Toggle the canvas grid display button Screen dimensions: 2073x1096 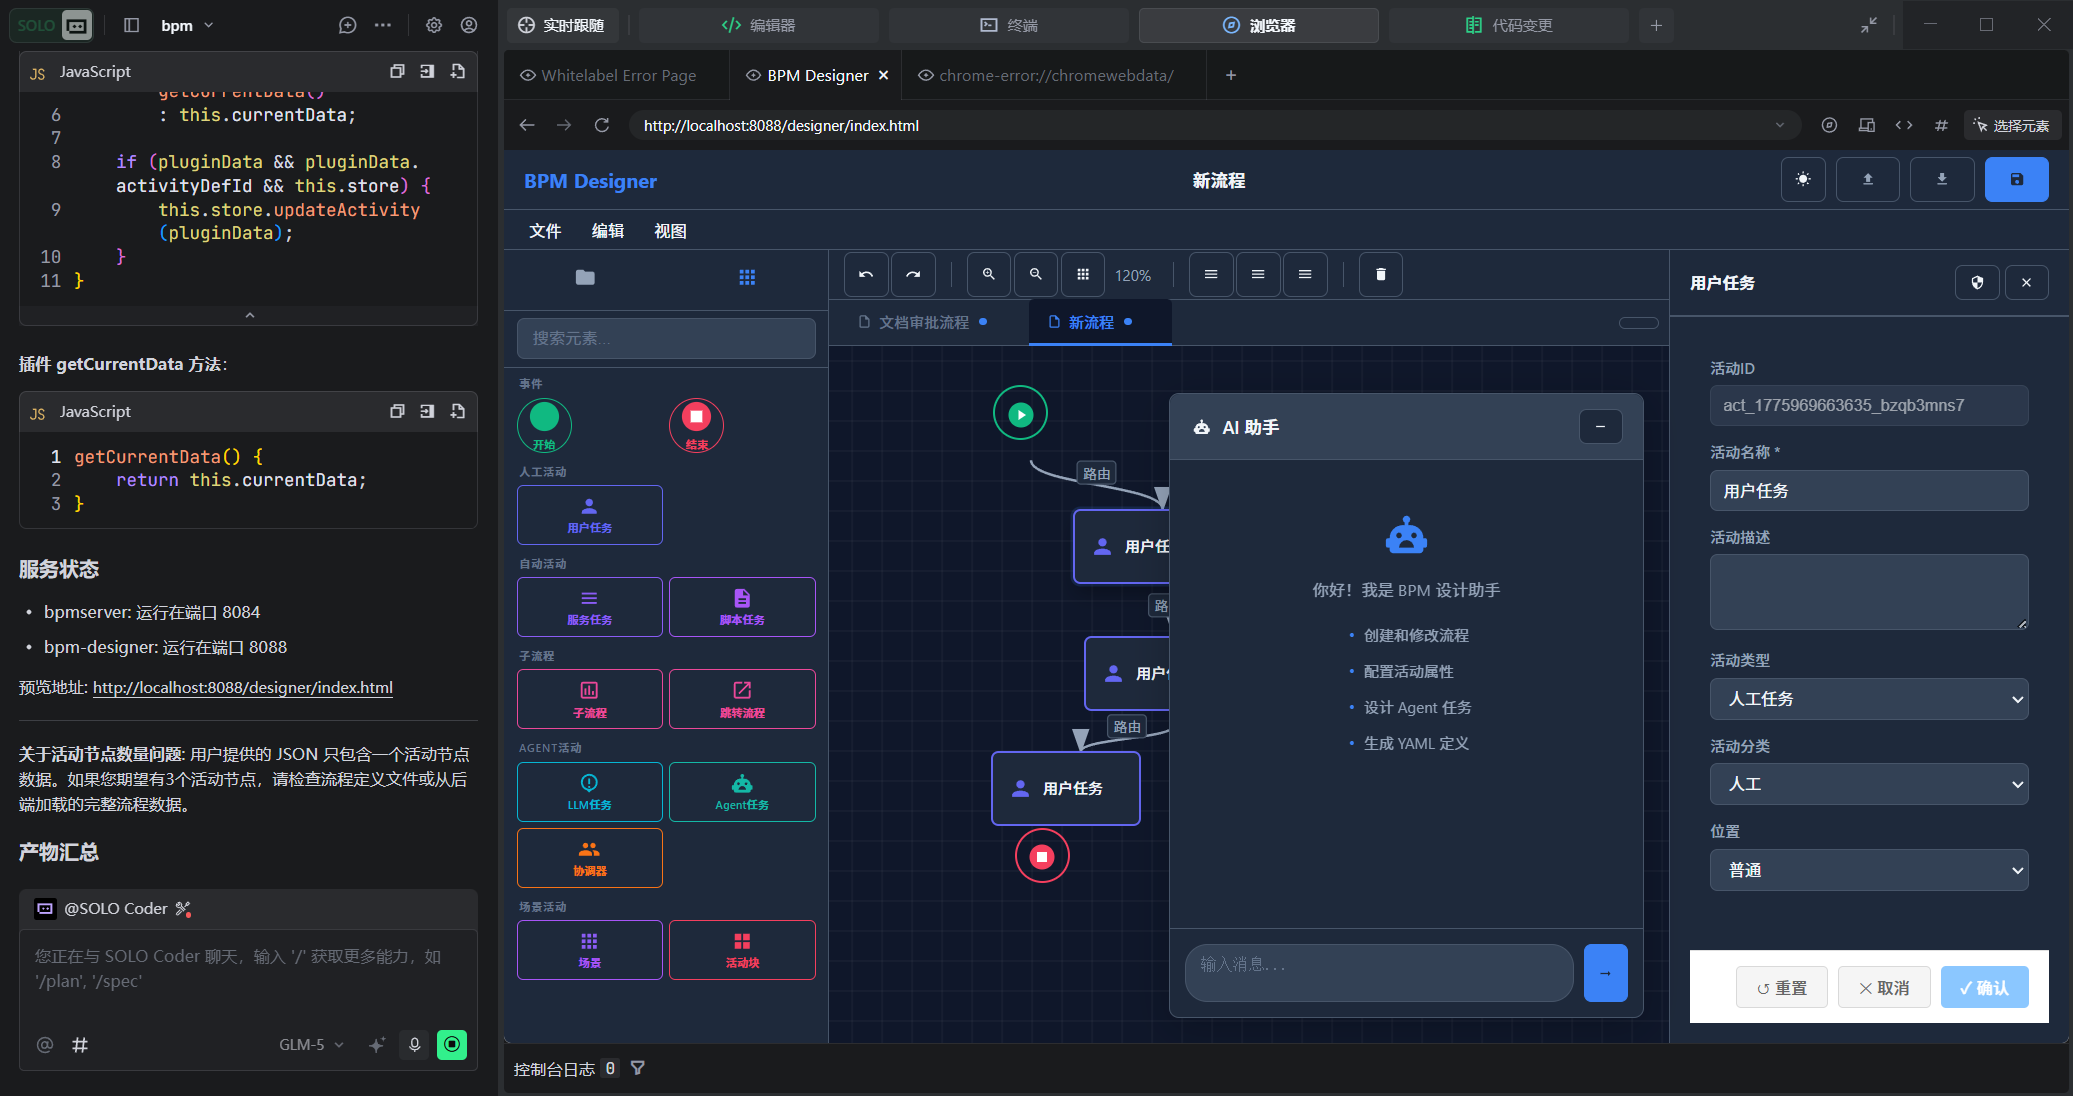pyautogui.click(x=1082, y=275)
